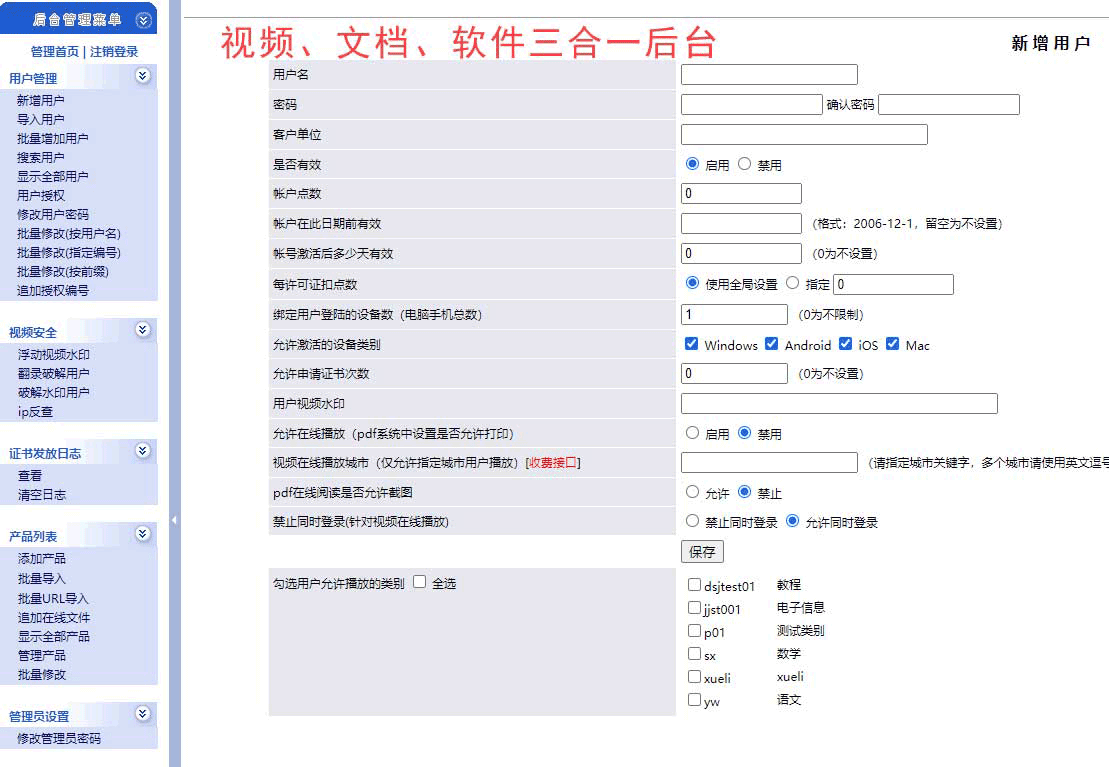This screenshot has width=1109, height=767.
Task: Collapse the 用户管理 section chevron icon
Action: pos(143,76)
